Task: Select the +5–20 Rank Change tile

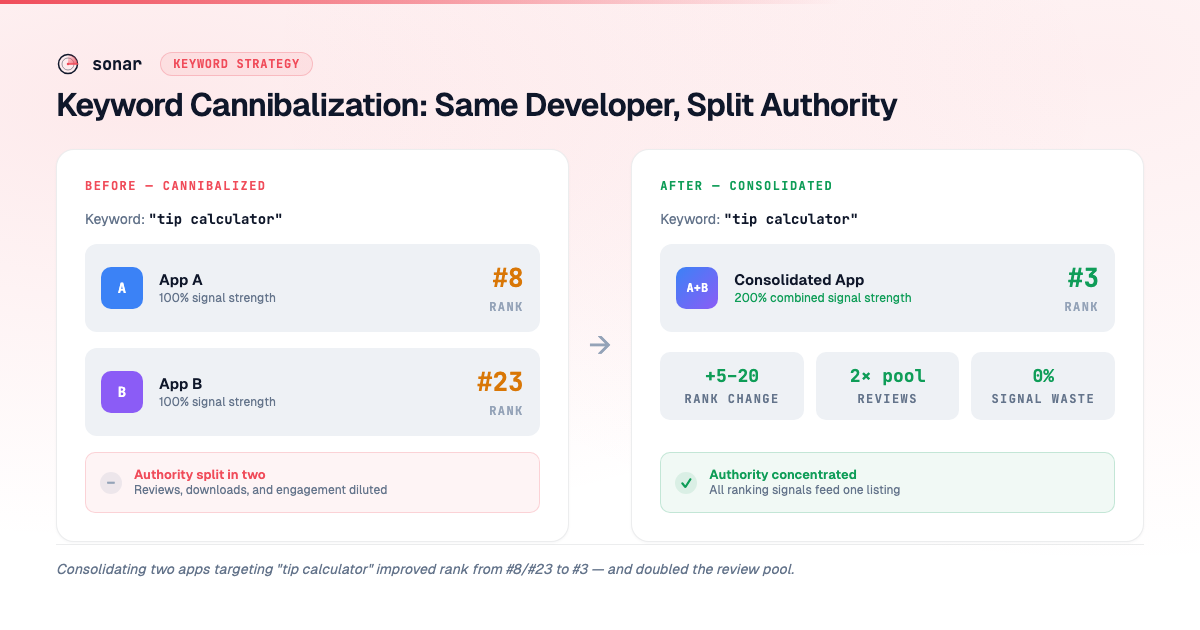Action: 732,385
